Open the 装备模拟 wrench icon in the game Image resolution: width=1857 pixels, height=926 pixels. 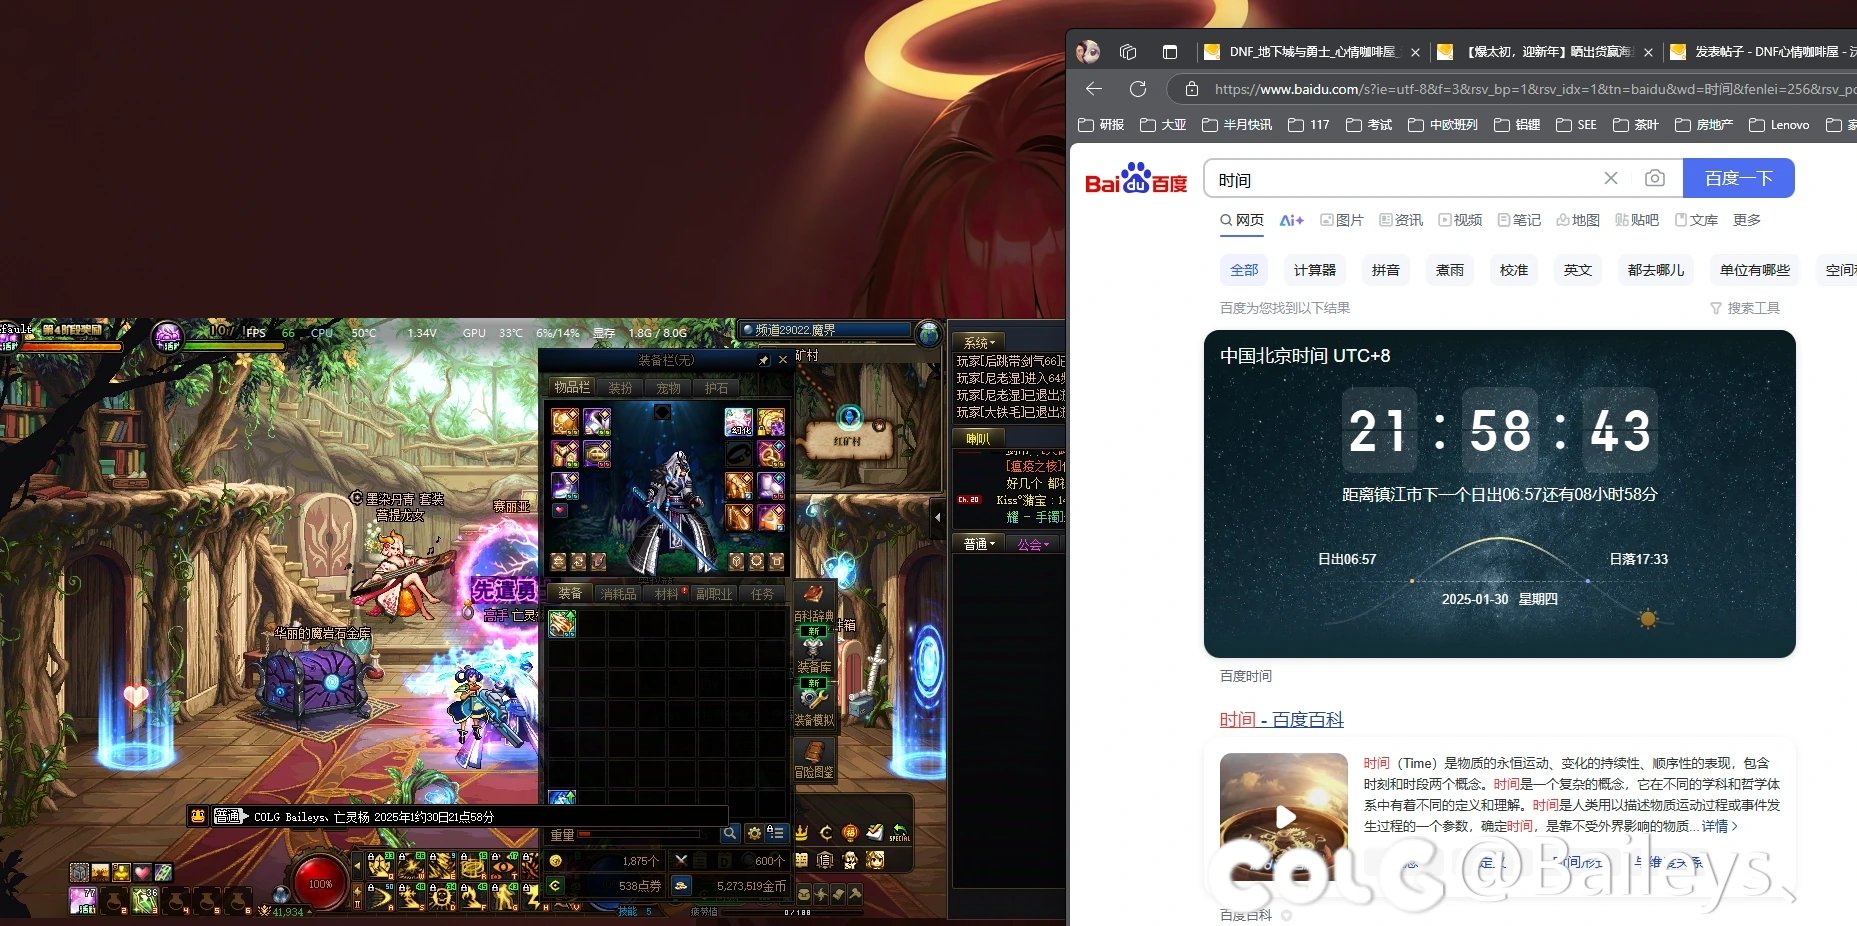813,698
